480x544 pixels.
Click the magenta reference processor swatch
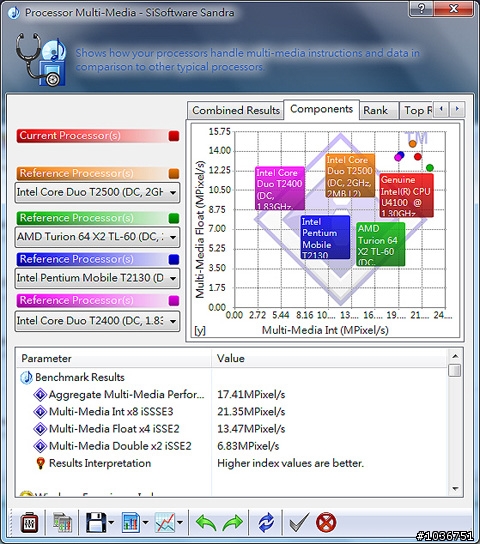[x=174, y=300]
